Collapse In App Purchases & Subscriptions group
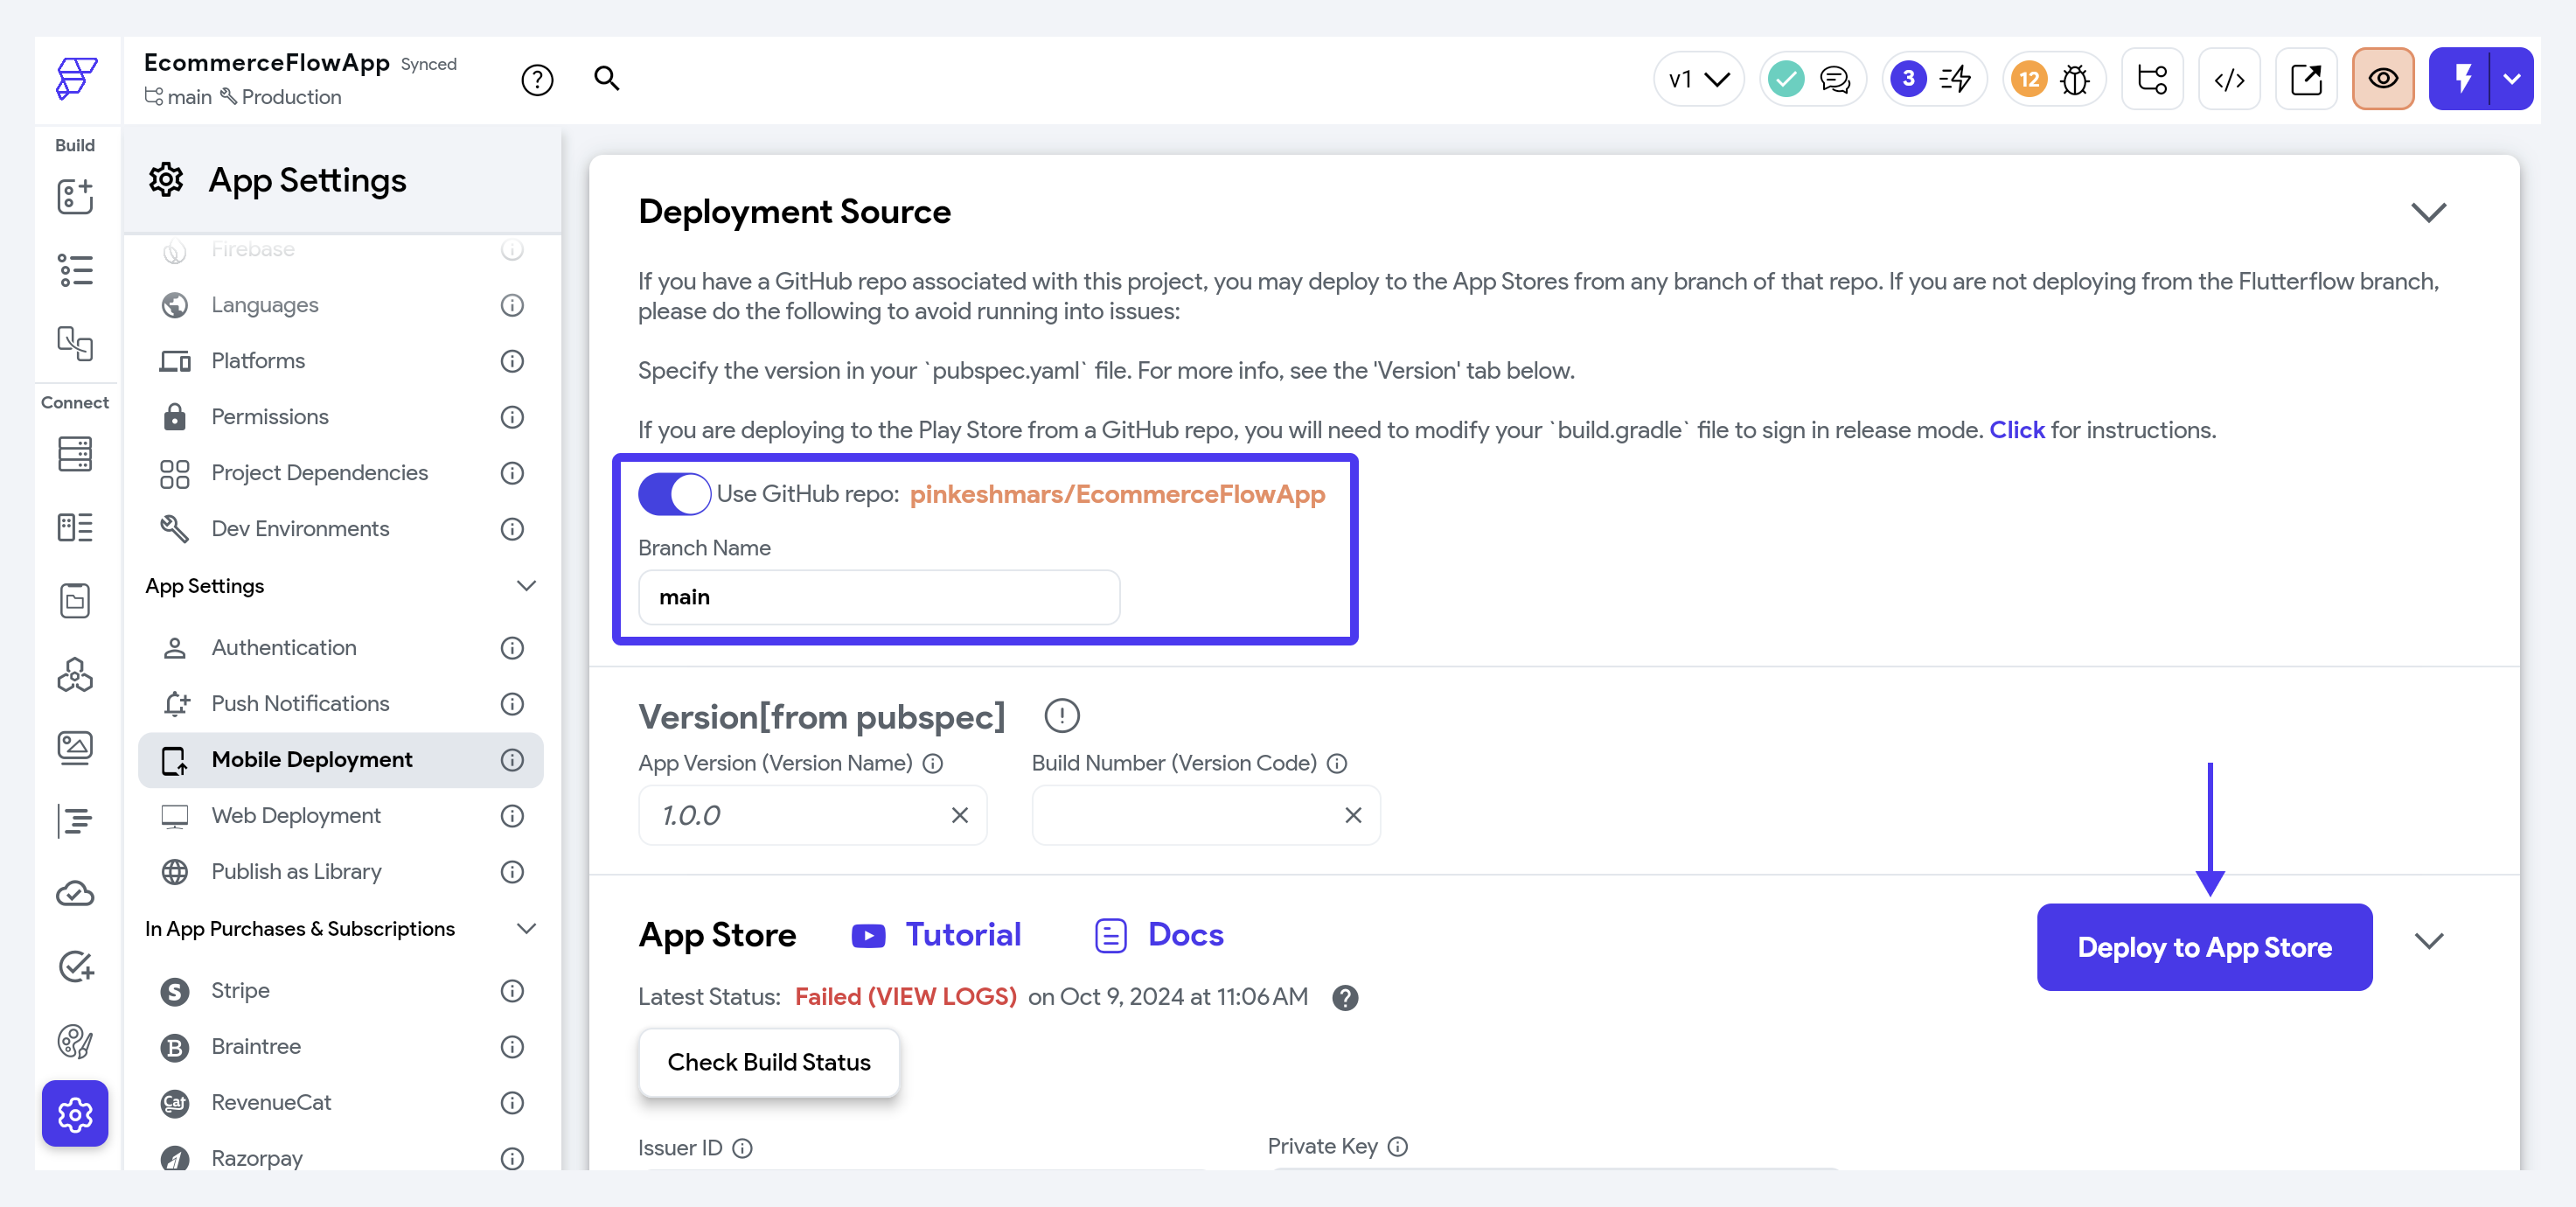The height and width of the screenshot is (1207, 2576). pos(526,929)
